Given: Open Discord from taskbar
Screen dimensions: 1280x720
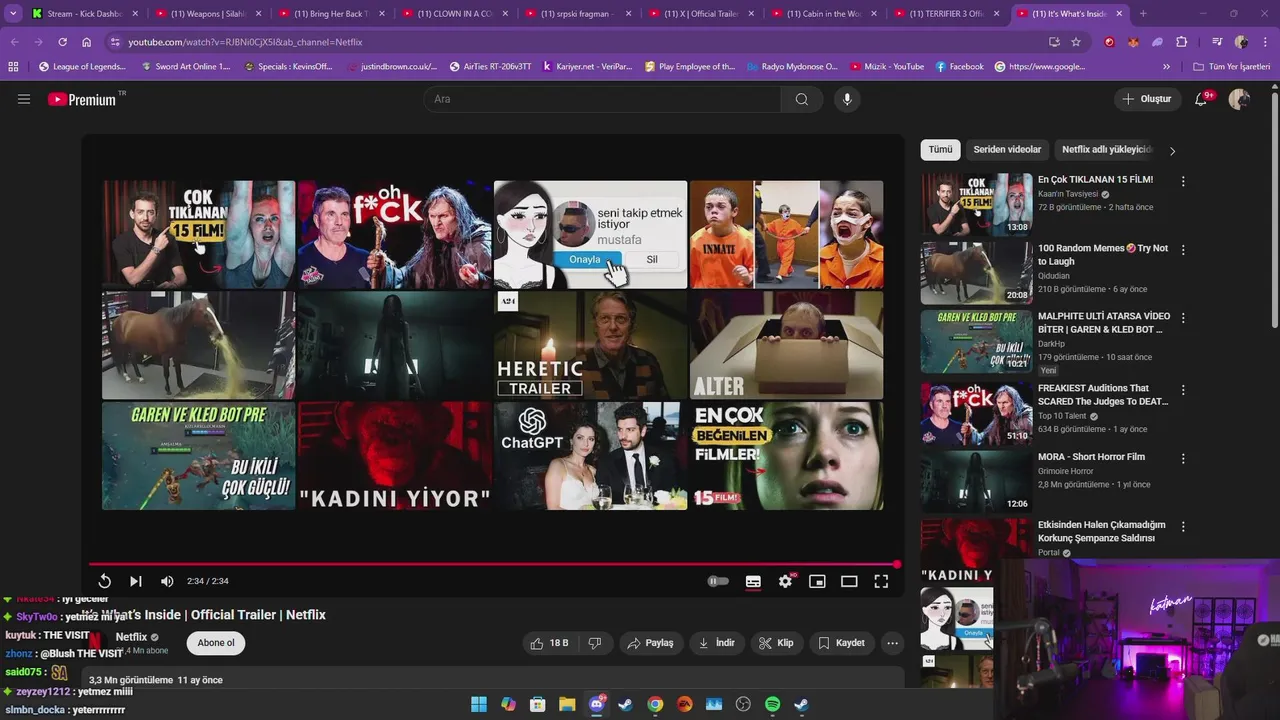Looking at the screenshot, I should 597,705.
